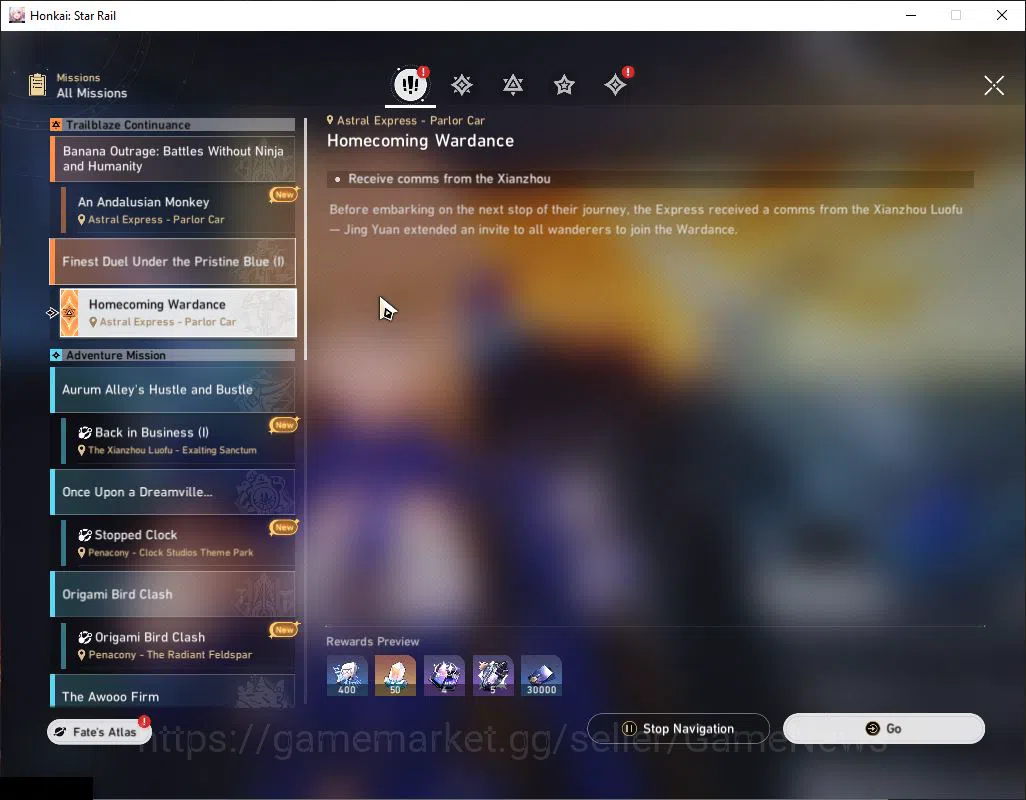
Task: View the 50 reward item
Action: point(395,676)
